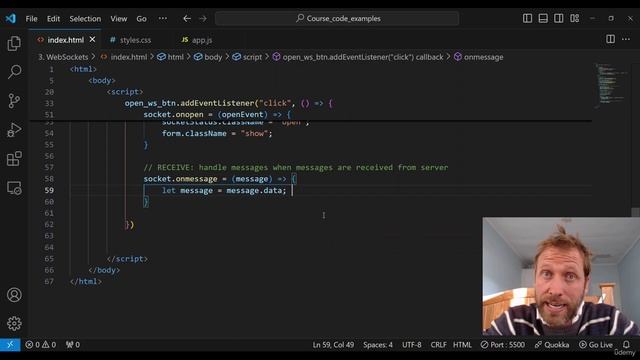Click the code minimap

(611, 85)
